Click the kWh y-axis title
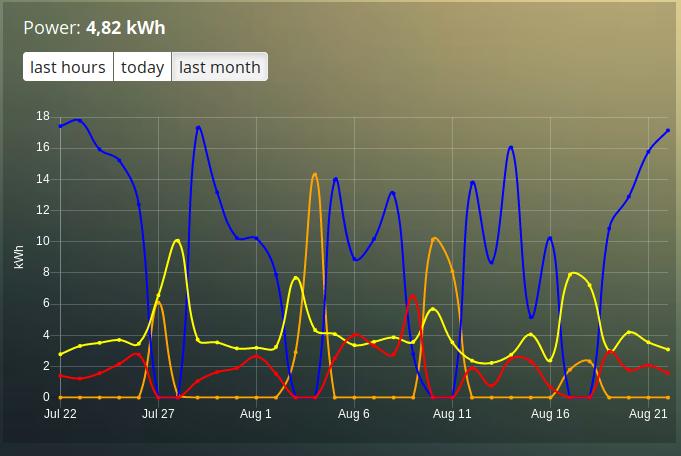This screenshot has height=456, width=681. point(19,257)
